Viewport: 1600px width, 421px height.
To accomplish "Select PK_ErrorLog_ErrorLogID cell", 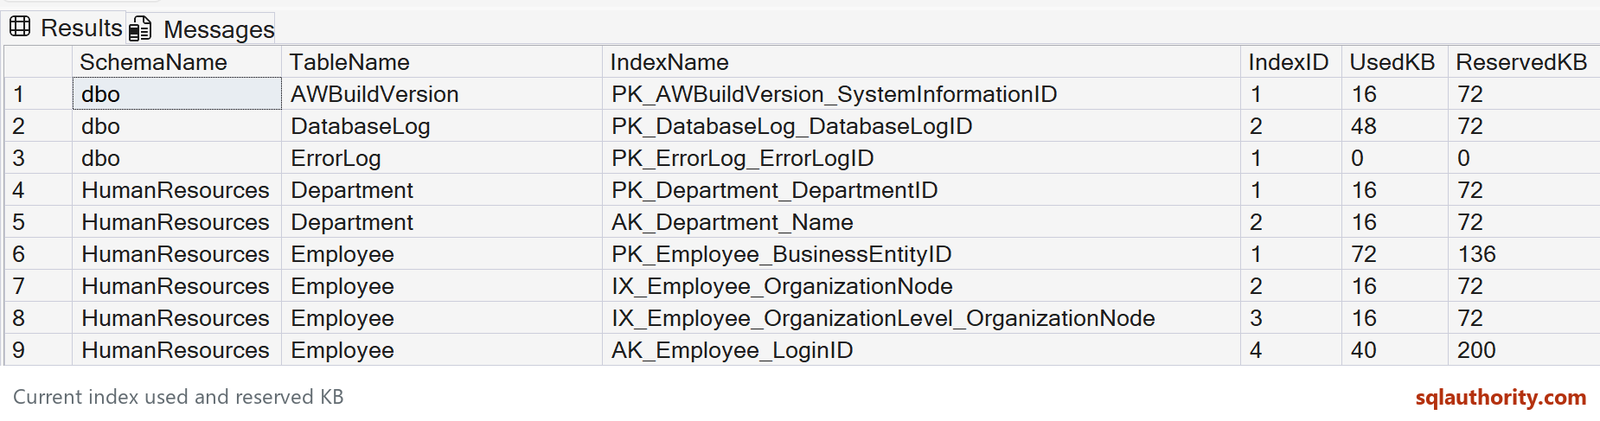I will (921, 158).
